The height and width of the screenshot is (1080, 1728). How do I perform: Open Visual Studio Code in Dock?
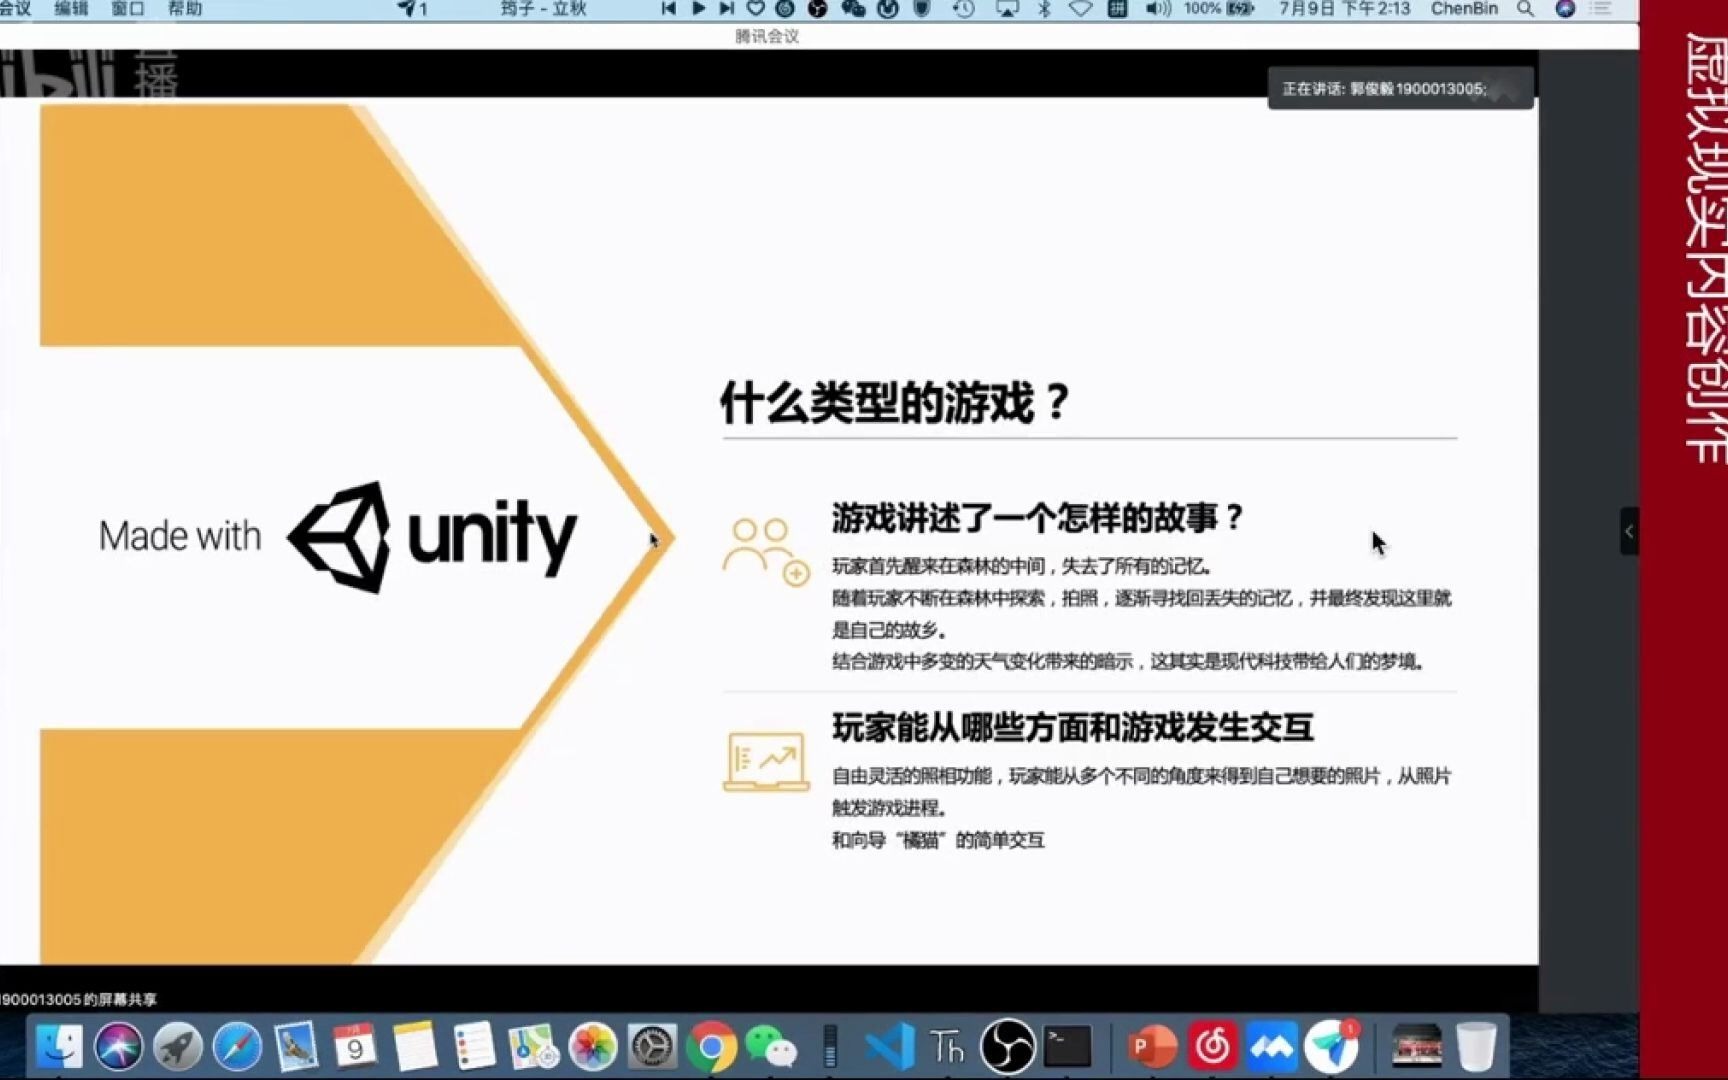[889, 1047]
